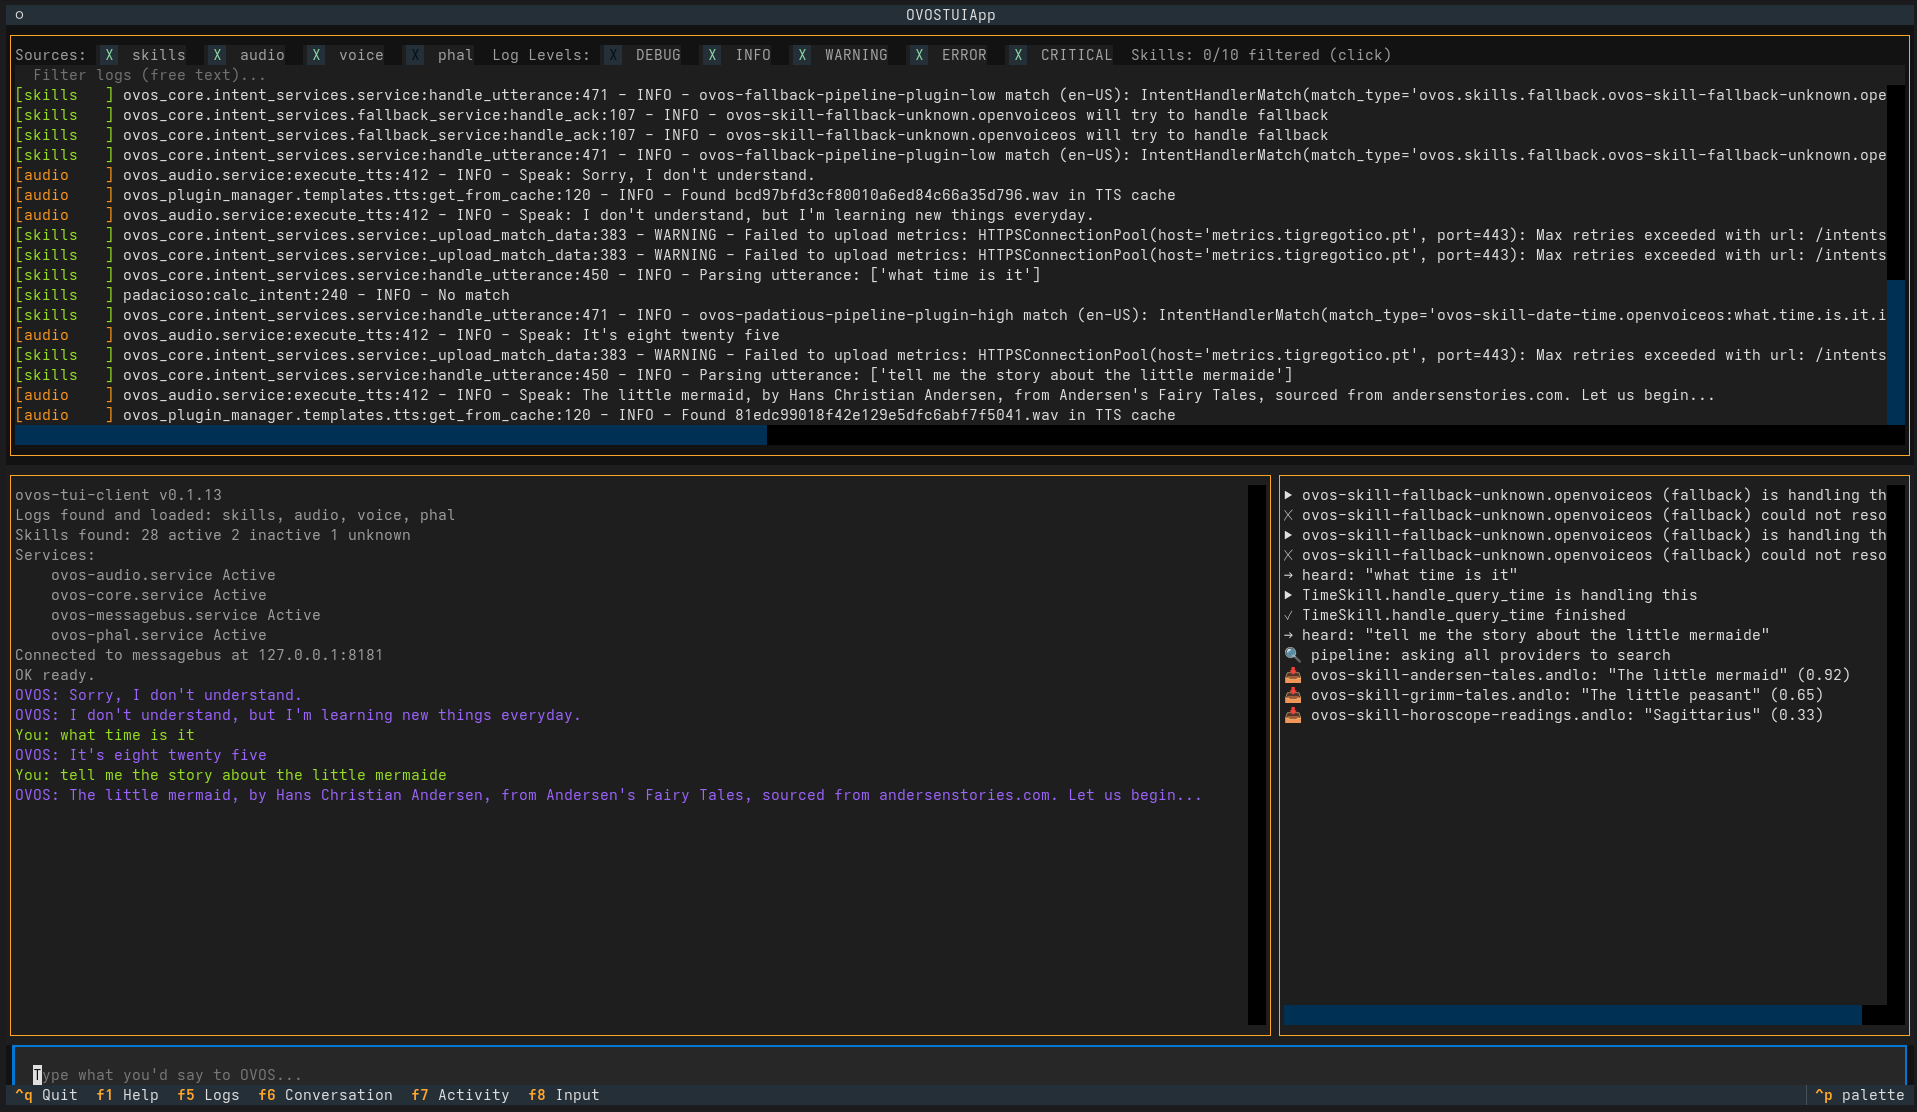Switch to Conversation via f6 footer item
The width and height of the screenshot is (1917, 1112).
click(326, 1095)
